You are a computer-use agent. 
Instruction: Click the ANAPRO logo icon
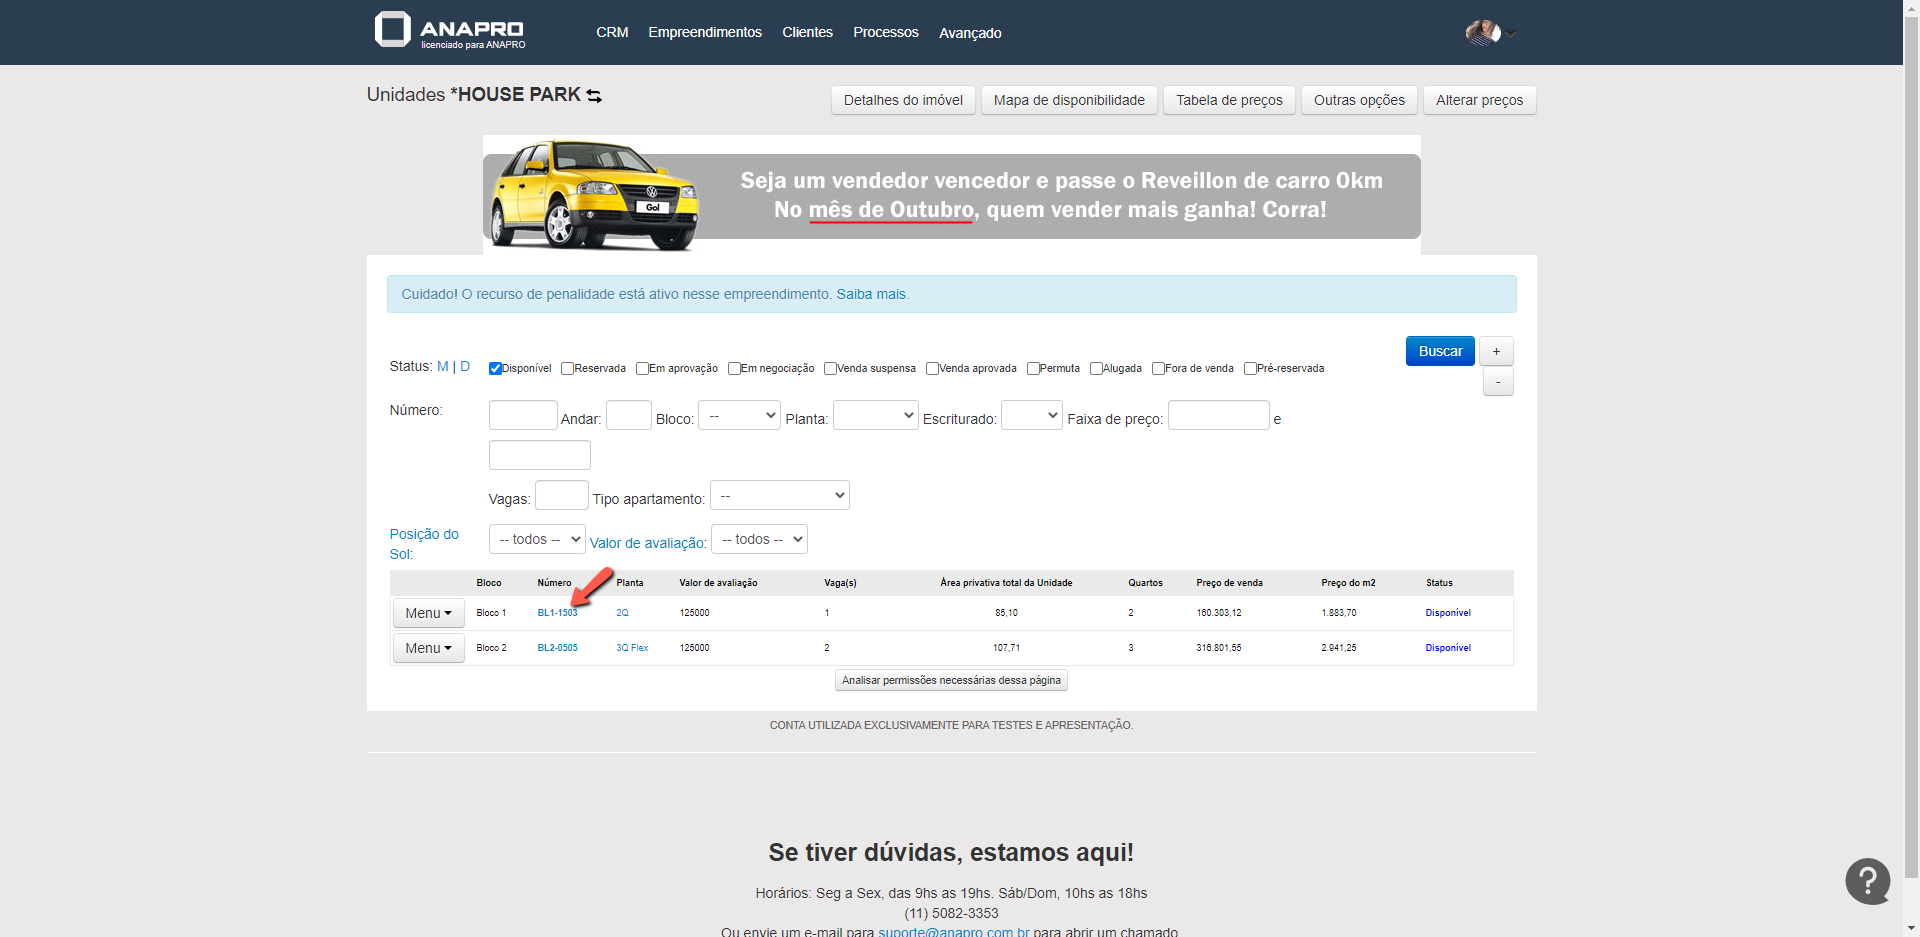[392, 30]
